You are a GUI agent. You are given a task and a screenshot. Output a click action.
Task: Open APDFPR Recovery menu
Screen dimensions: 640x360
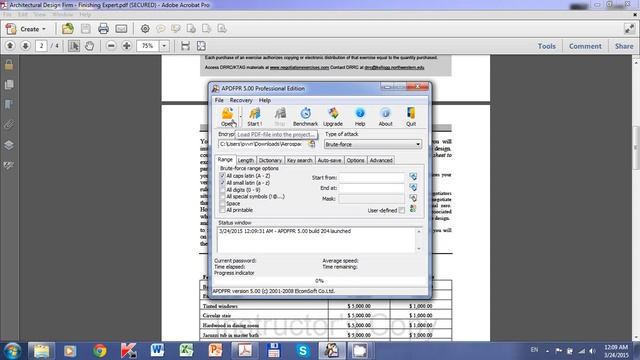pyautogui.click(x=241, y=100)
